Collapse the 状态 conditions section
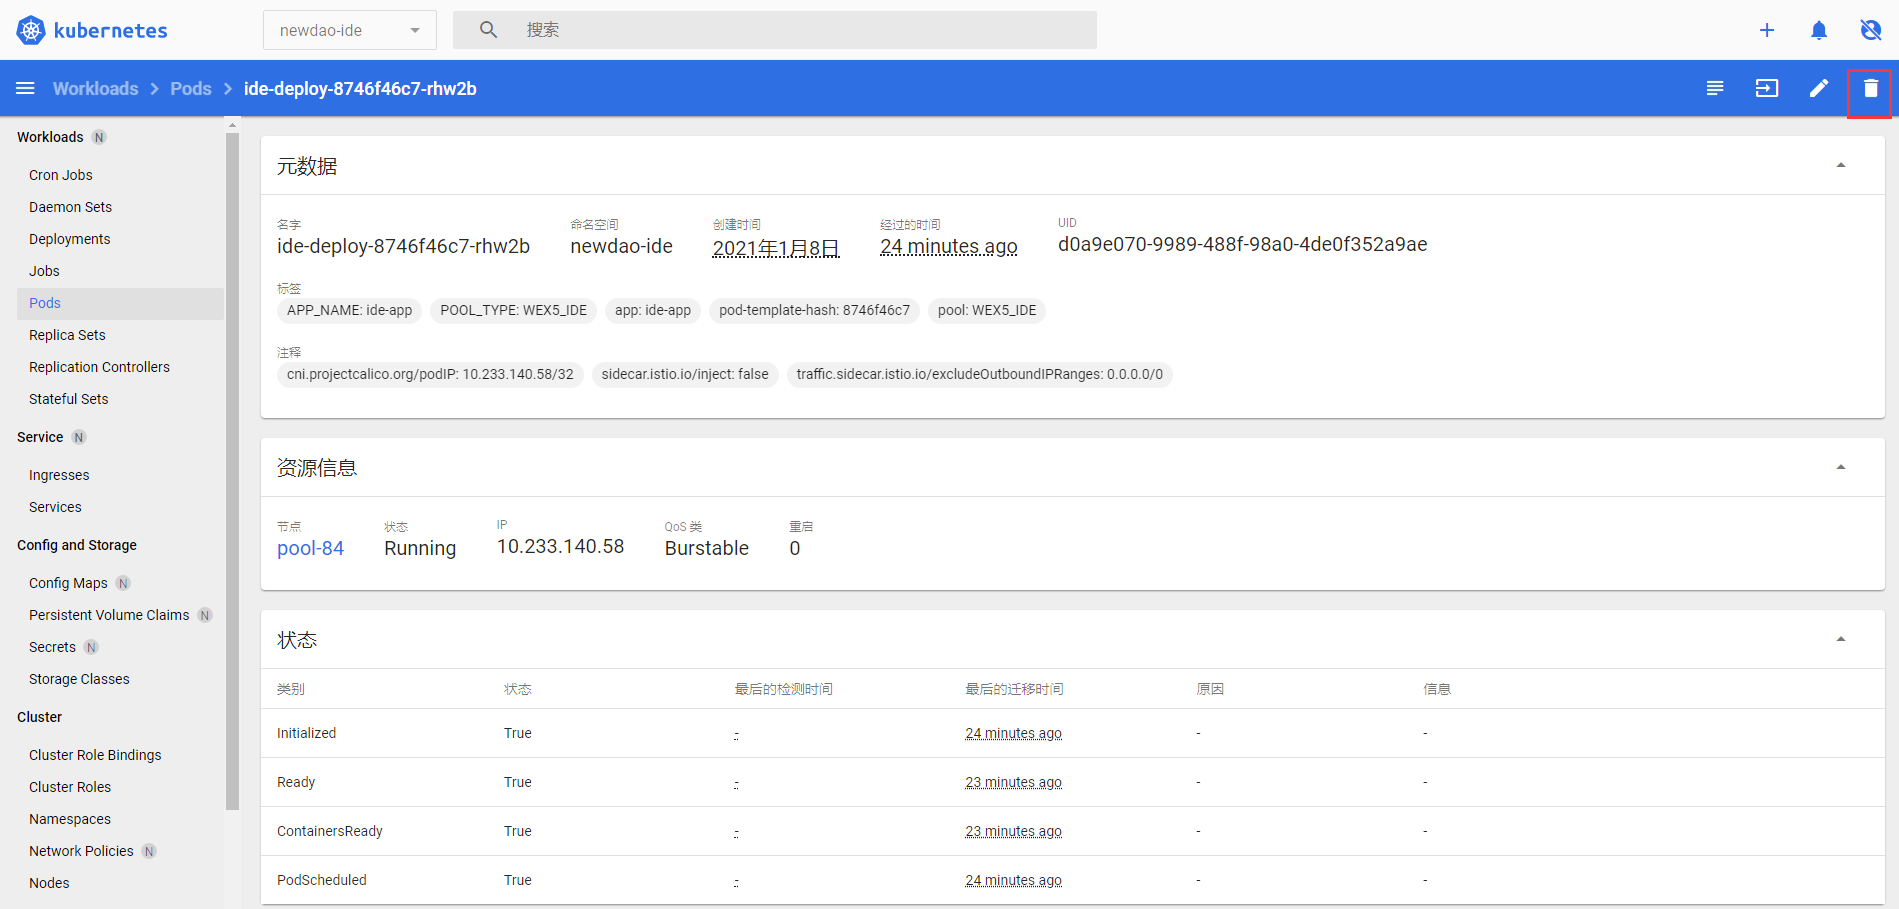 1840,640
